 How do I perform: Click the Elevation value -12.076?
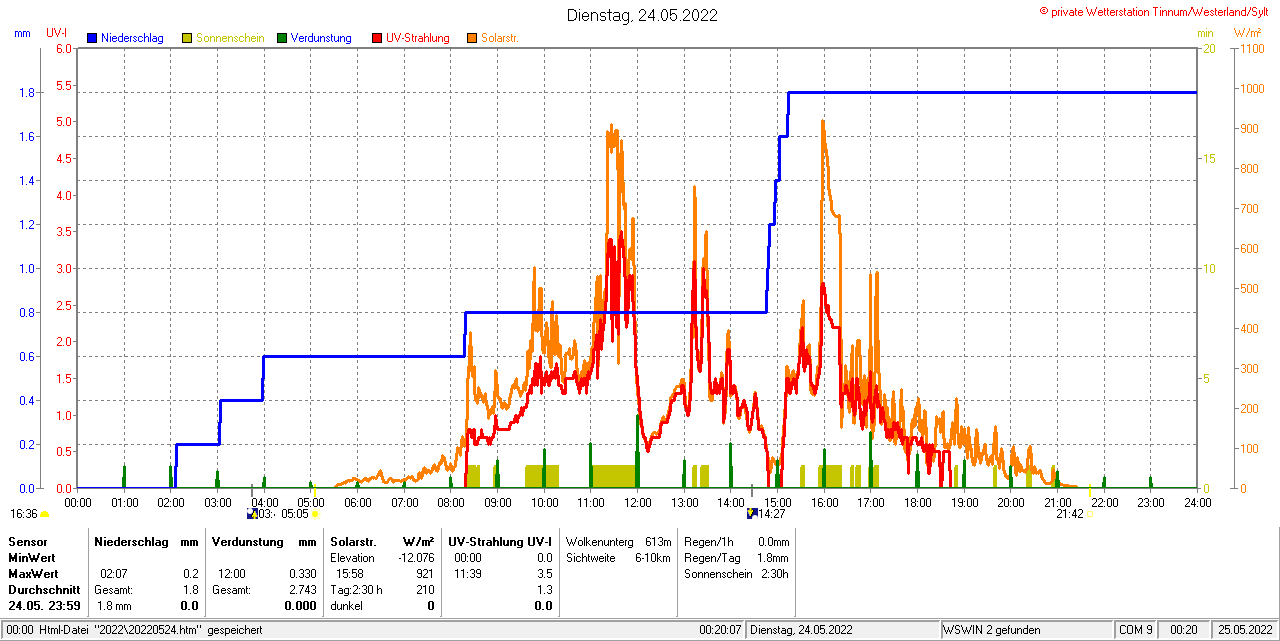(x=415, y=557)
